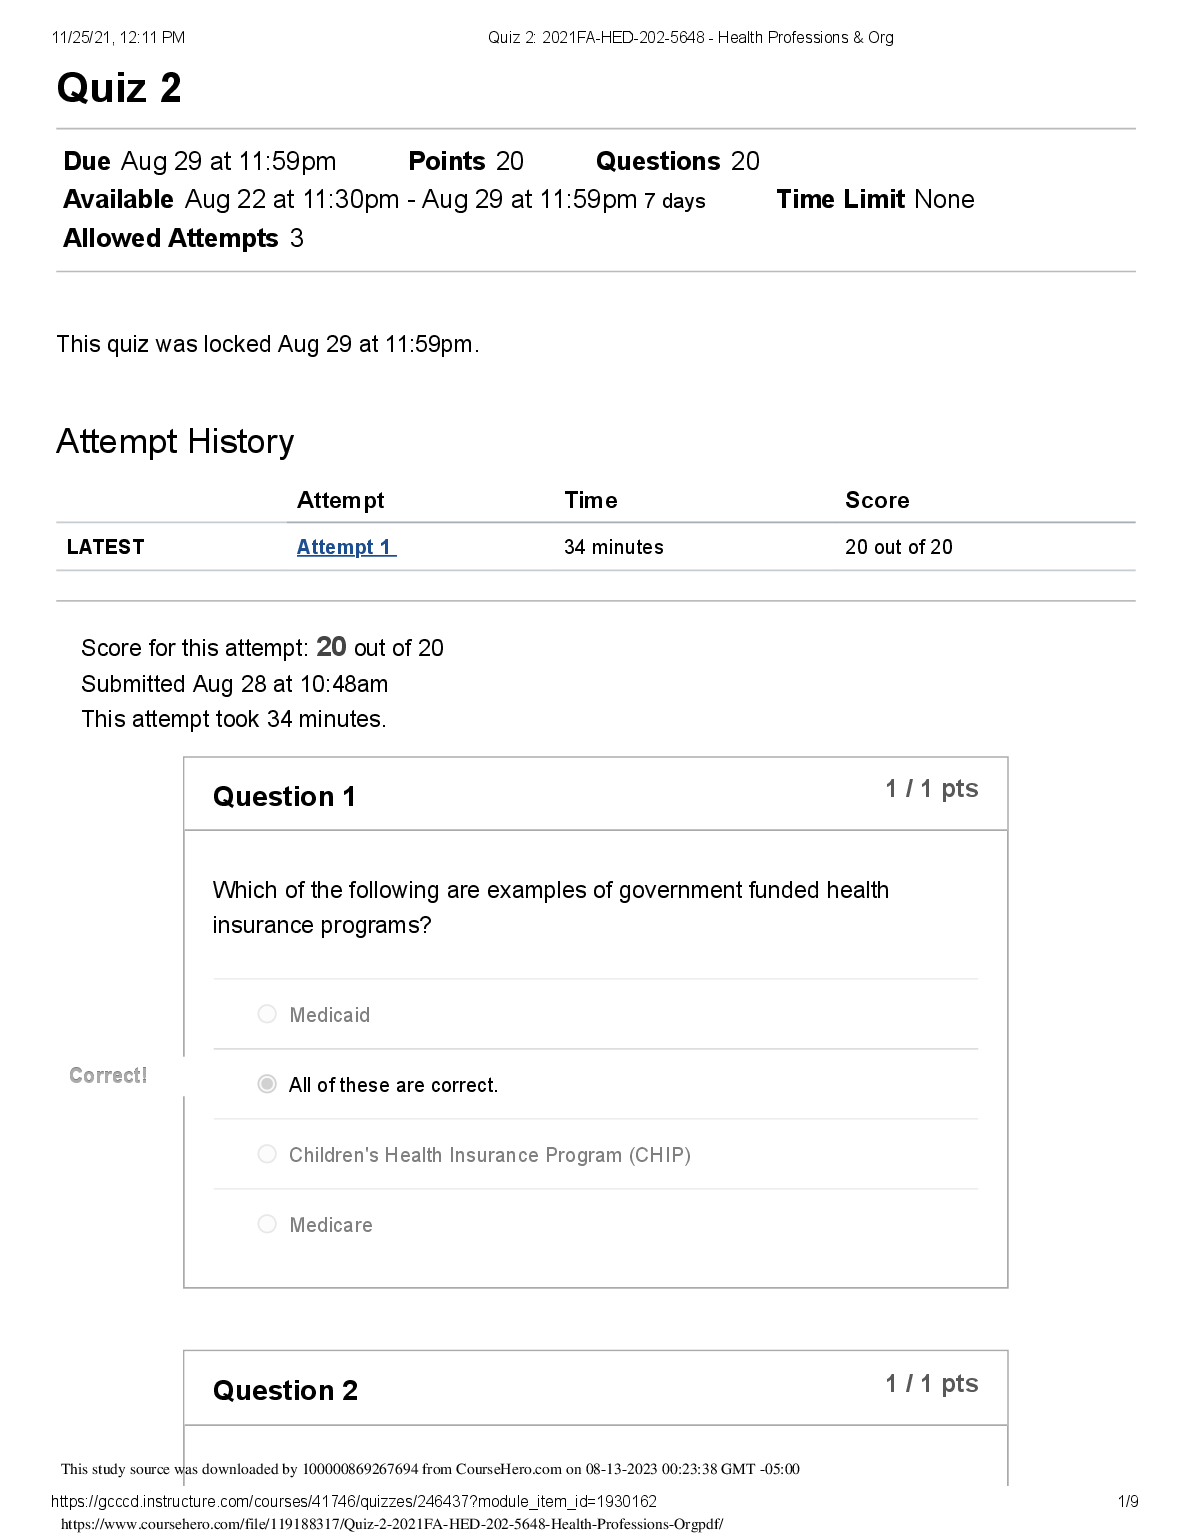Click the Score column header
1190x1540 pixels.
coord(877,500)
